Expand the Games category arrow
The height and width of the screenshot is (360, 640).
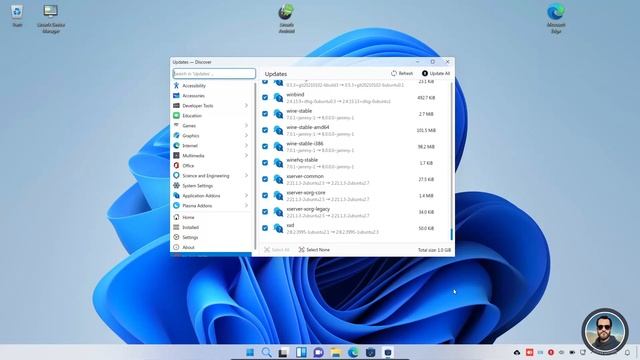tap(246, 126)
